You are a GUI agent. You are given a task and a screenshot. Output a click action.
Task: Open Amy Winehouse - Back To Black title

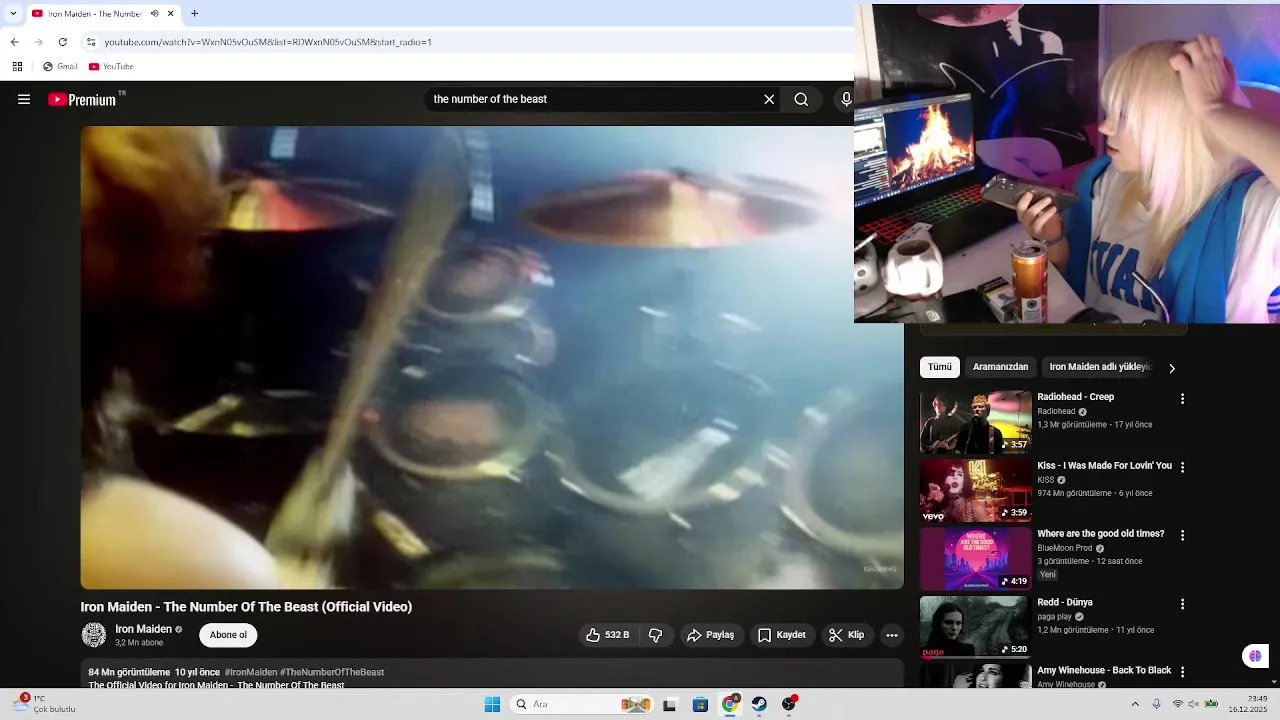pyautogui.click(x=1104, y=671)
